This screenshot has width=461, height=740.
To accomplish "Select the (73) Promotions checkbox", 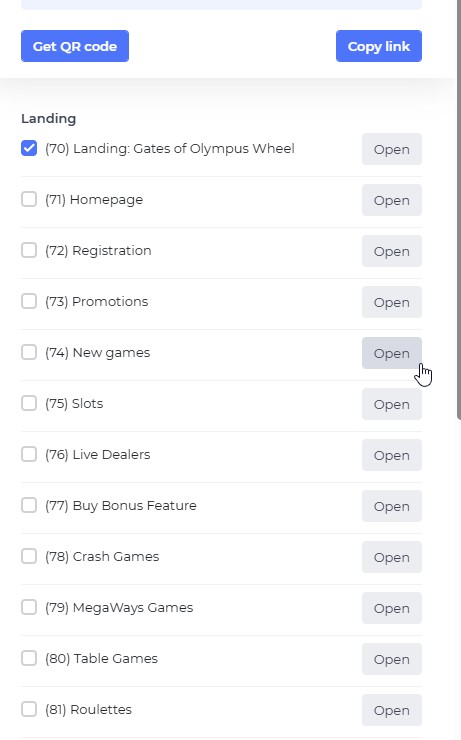I will point(29,301).
